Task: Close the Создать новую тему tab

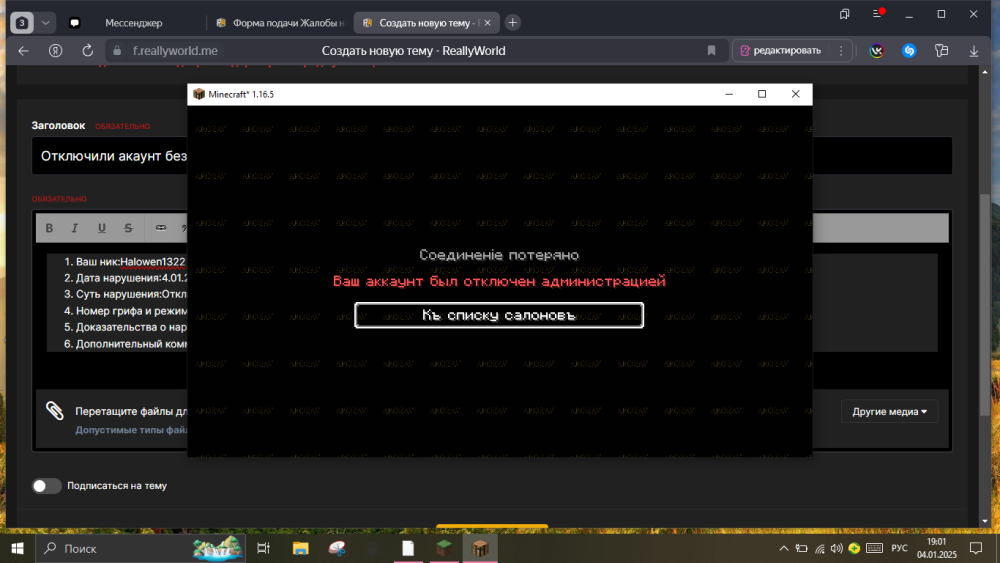Action: pos(488,23)
